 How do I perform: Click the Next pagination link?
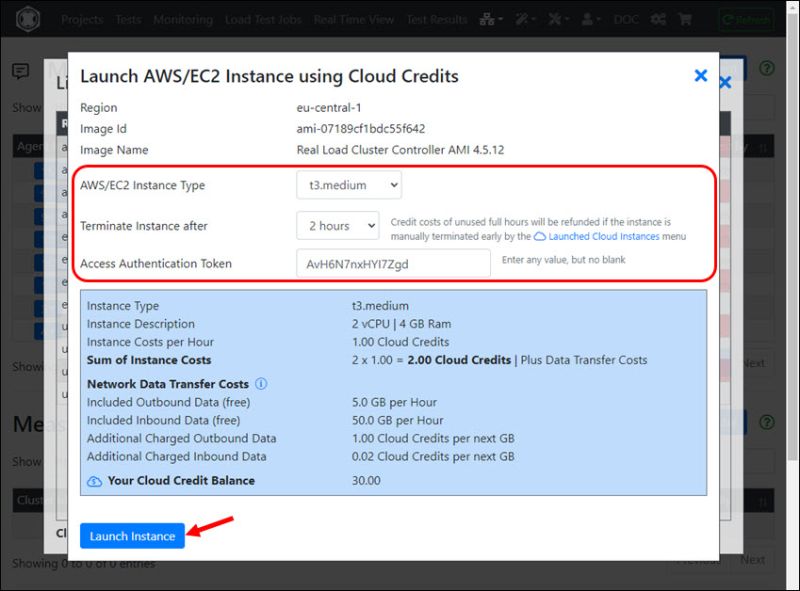(x=752, y=559)
